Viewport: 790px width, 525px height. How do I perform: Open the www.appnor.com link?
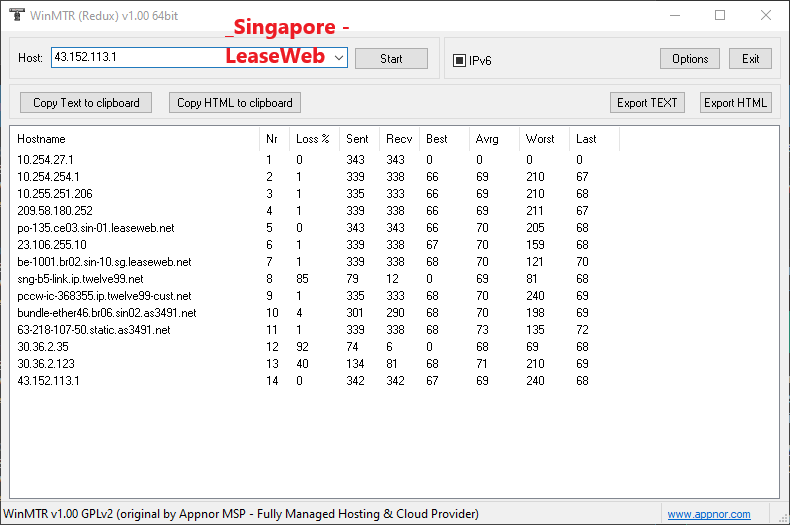click(x=709, y=514)
